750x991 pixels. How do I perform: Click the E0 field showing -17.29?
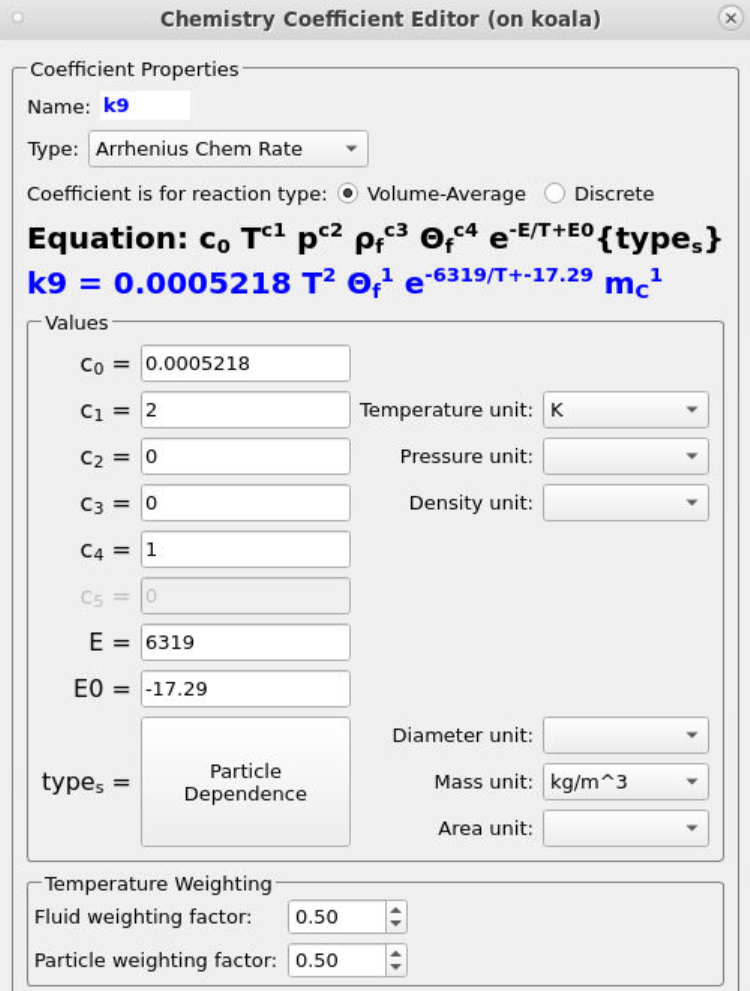(245, 689)
